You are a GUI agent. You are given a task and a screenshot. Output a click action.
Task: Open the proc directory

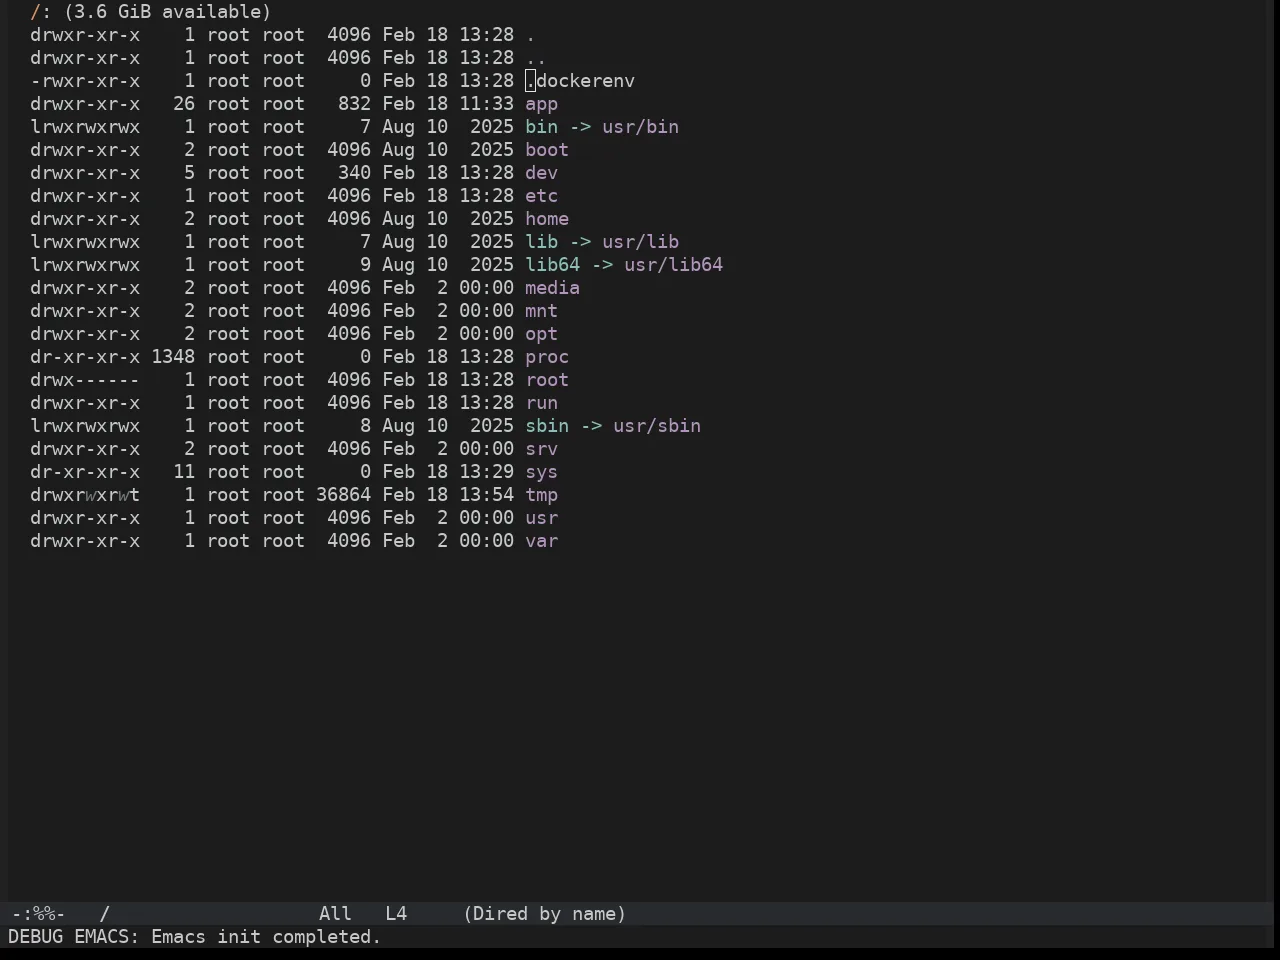(x=547, y=357)
